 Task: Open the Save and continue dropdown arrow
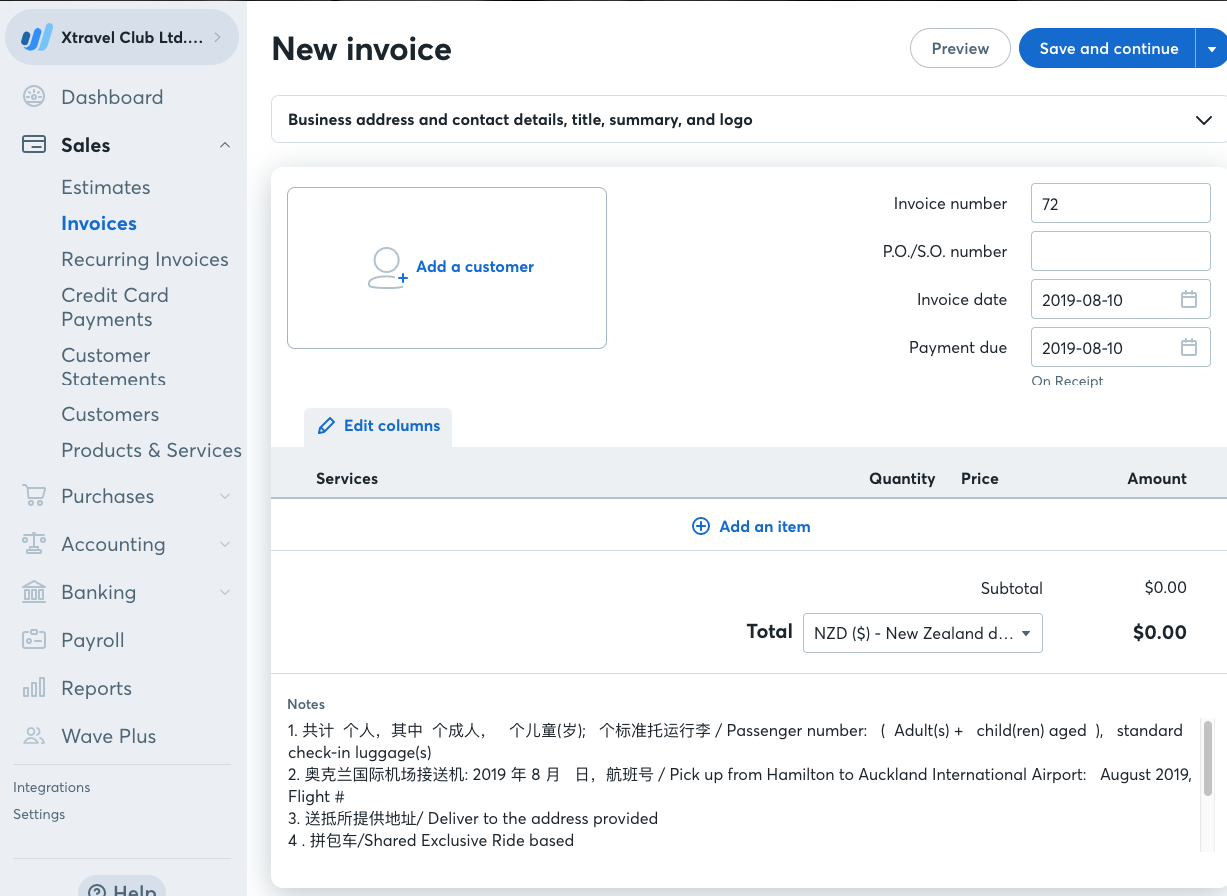pyautogui.click(x=1212, y=48)
